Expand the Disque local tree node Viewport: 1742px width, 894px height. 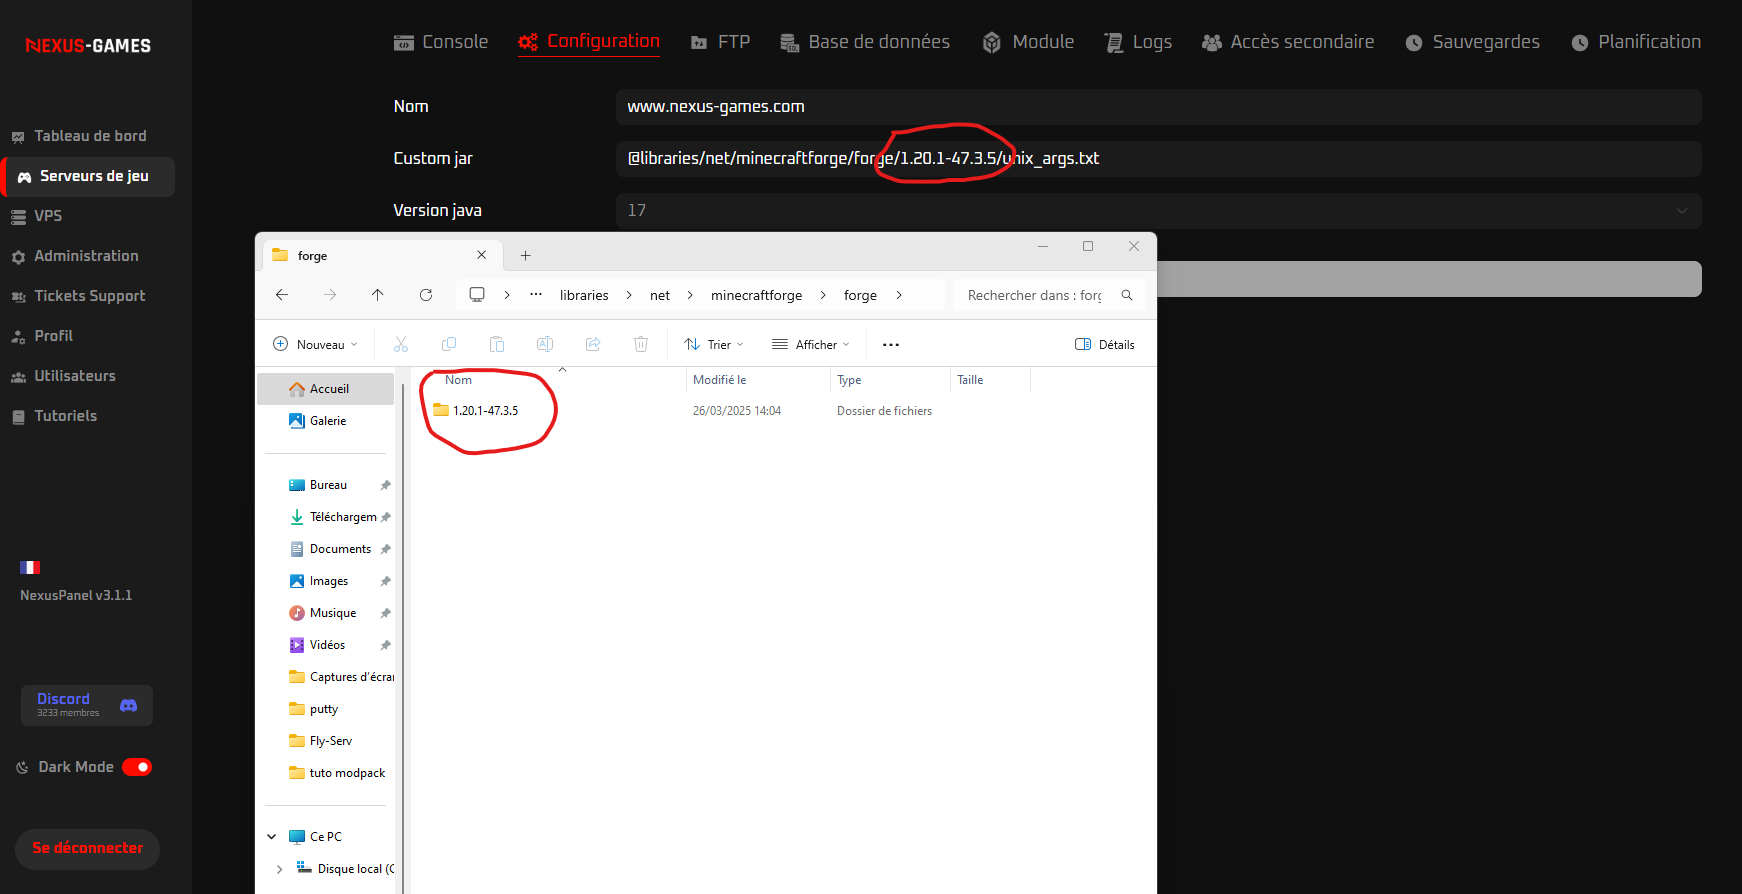point(279,869)
